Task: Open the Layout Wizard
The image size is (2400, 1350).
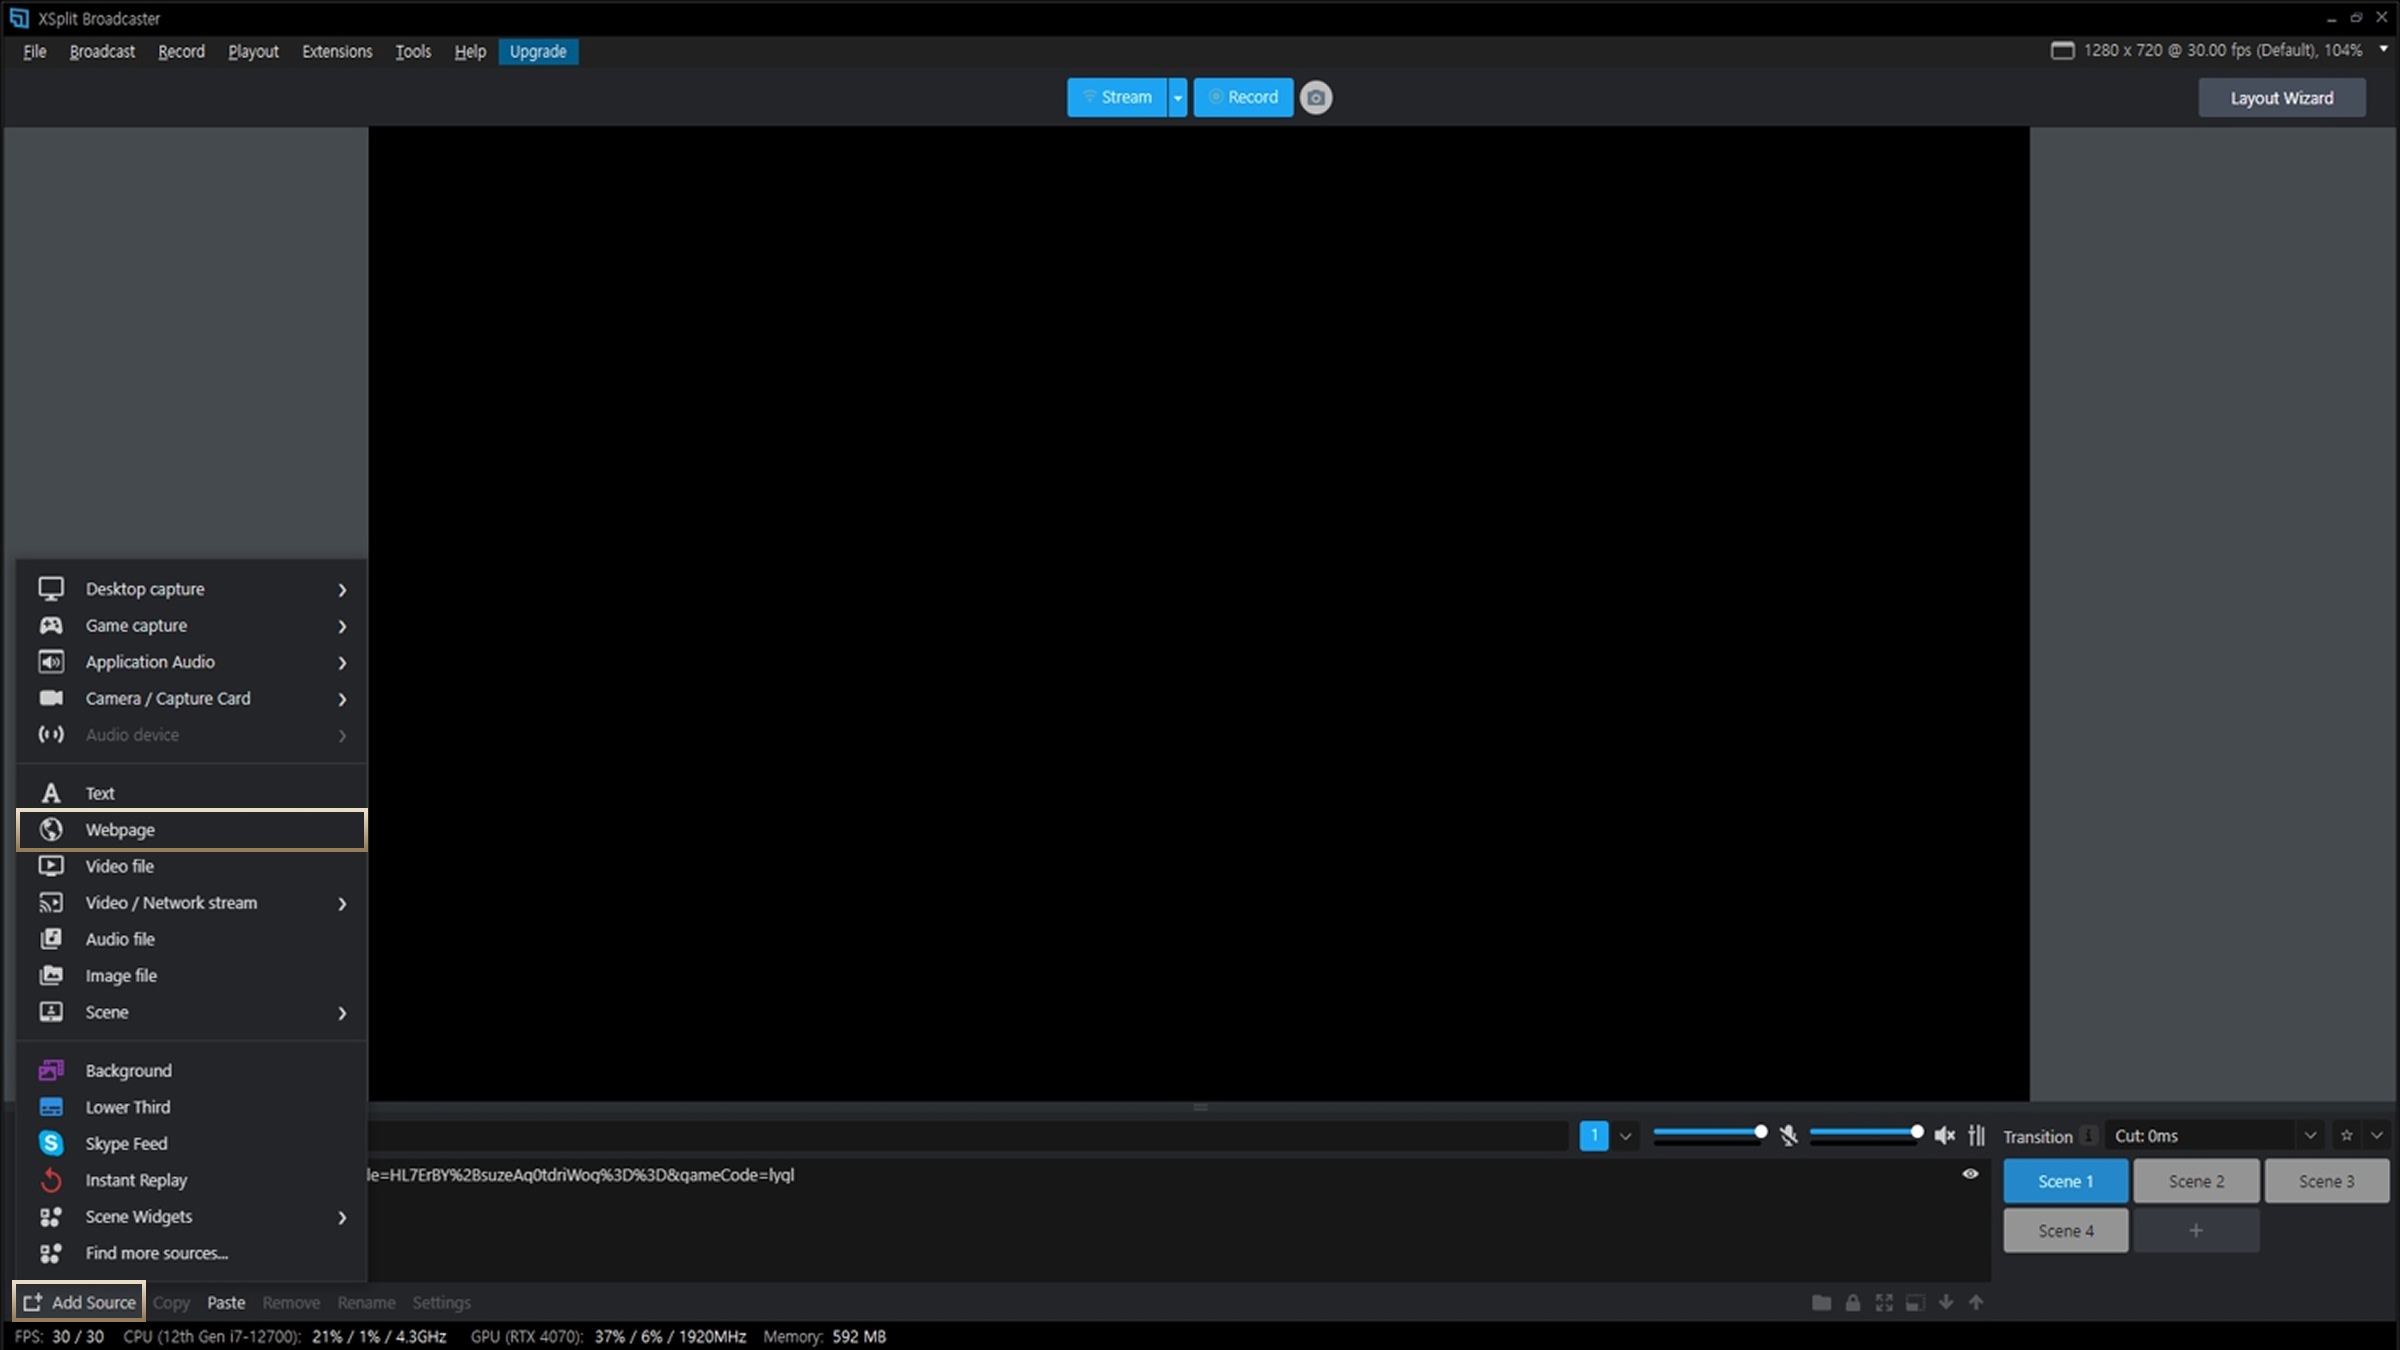Action: point(2282,98)
